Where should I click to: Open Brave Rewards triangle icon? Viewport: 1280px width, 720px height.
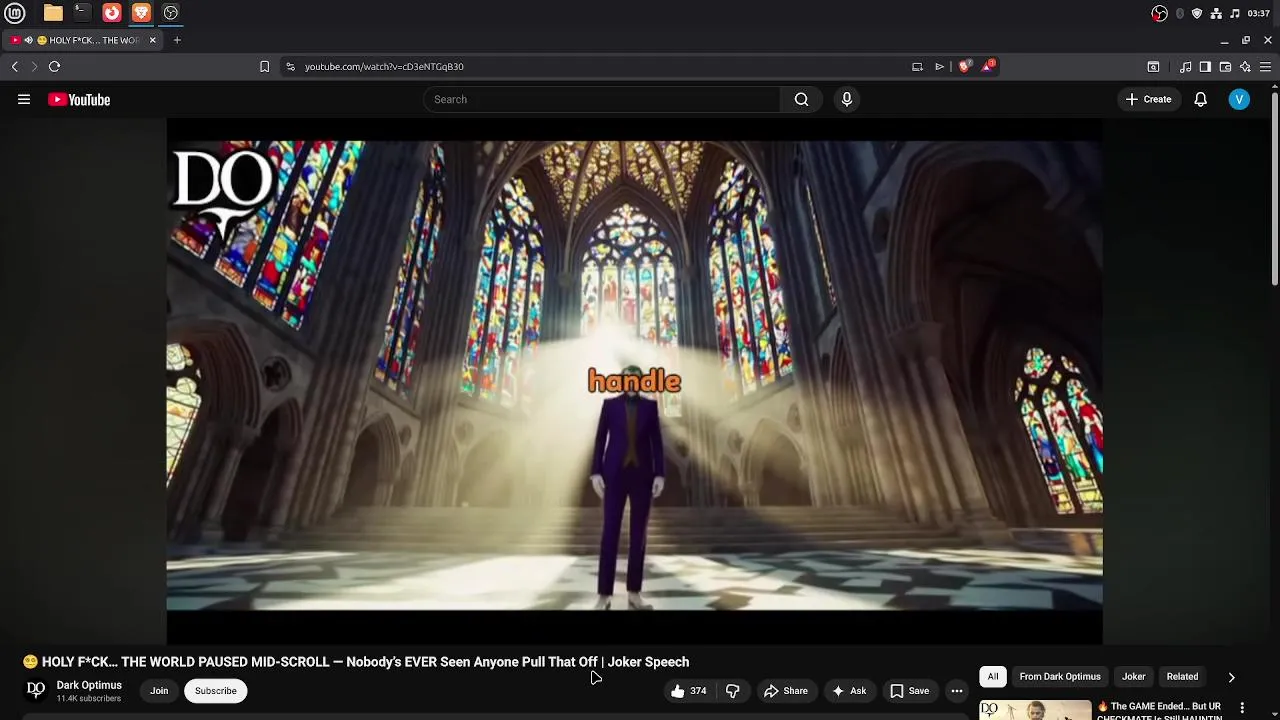pyautogui.click(x=988, y=66)
